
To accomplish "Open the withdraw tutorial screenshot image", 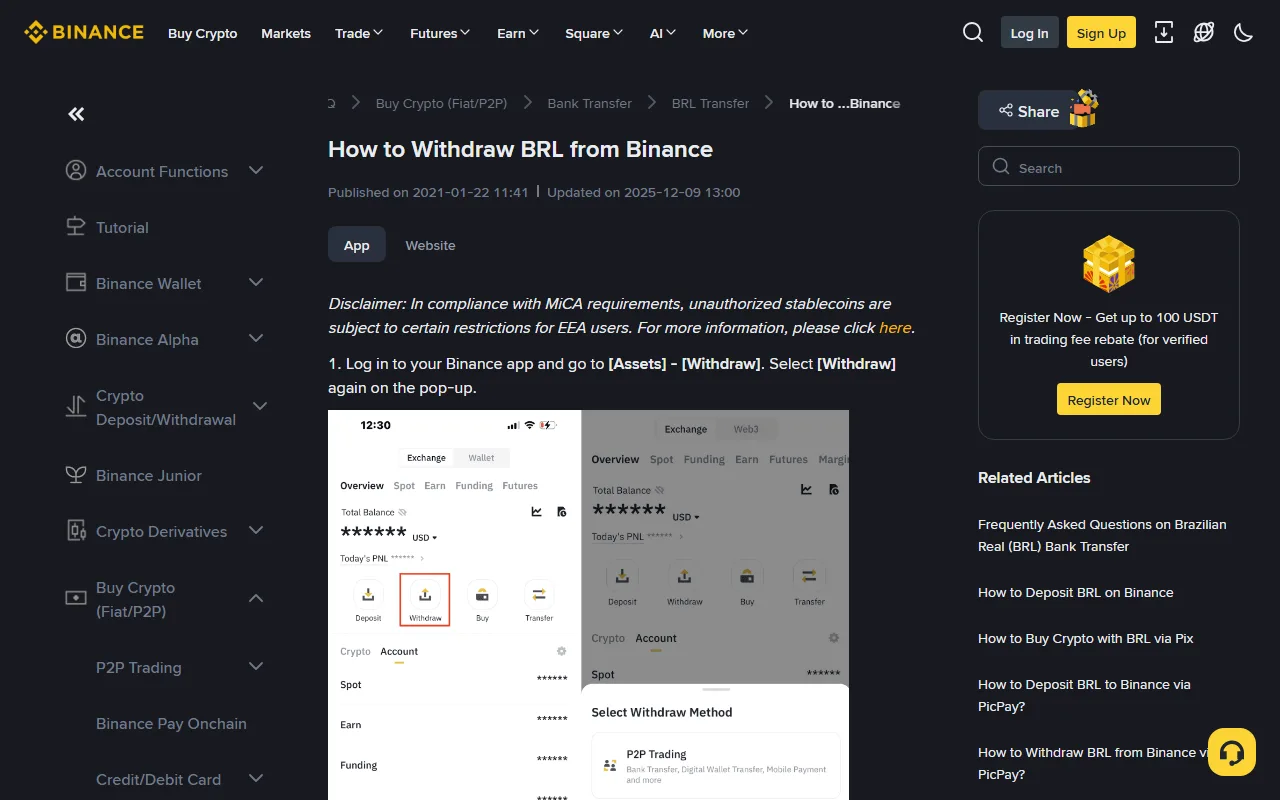I will tap(588, 605).
